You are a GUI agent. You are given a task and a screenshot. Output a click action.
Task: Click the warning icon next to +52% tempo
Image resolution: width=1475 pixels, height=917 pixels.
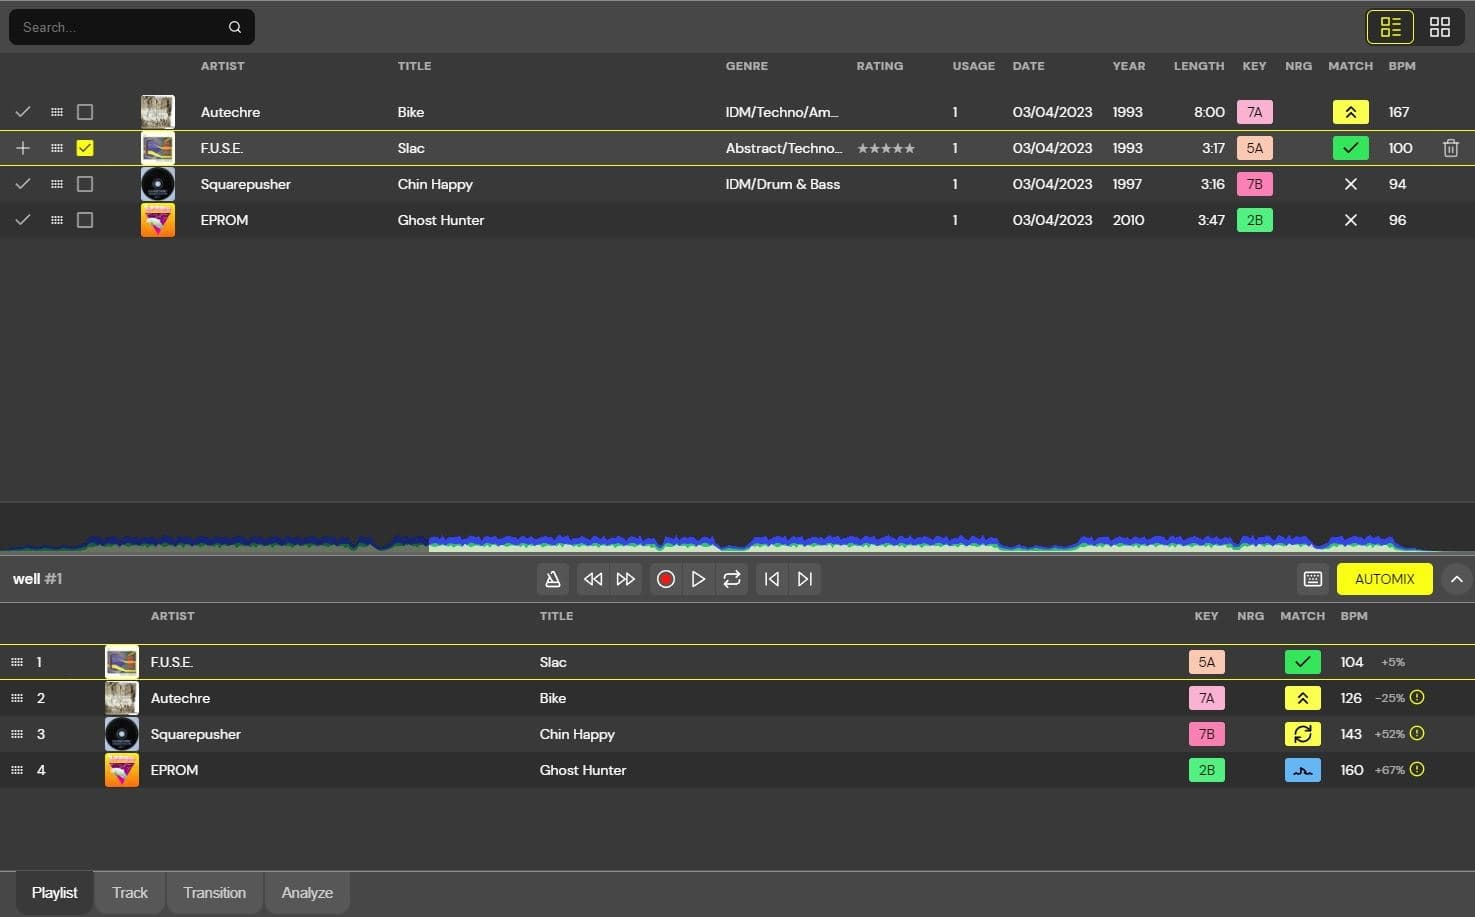(x=1417, y=734)
